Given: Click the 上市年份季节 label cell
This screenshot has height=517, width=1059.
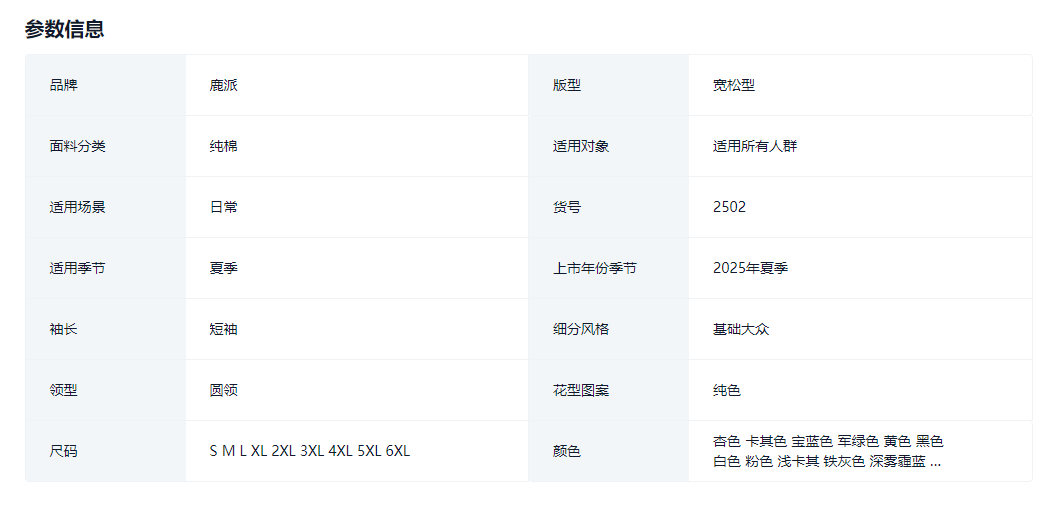Looking at the screenshot, I should tap(594, 268).
